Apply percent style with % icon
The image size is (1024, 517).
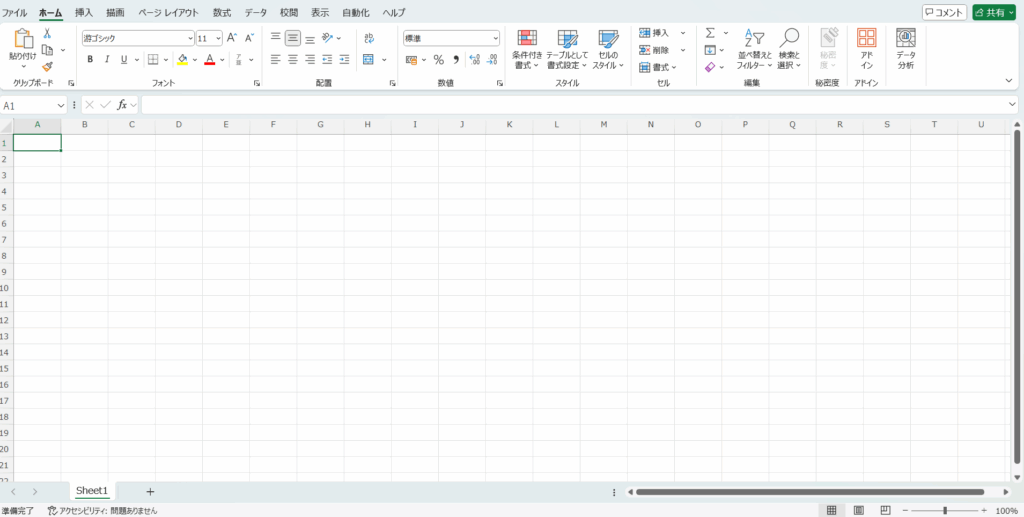coord(439,59)
